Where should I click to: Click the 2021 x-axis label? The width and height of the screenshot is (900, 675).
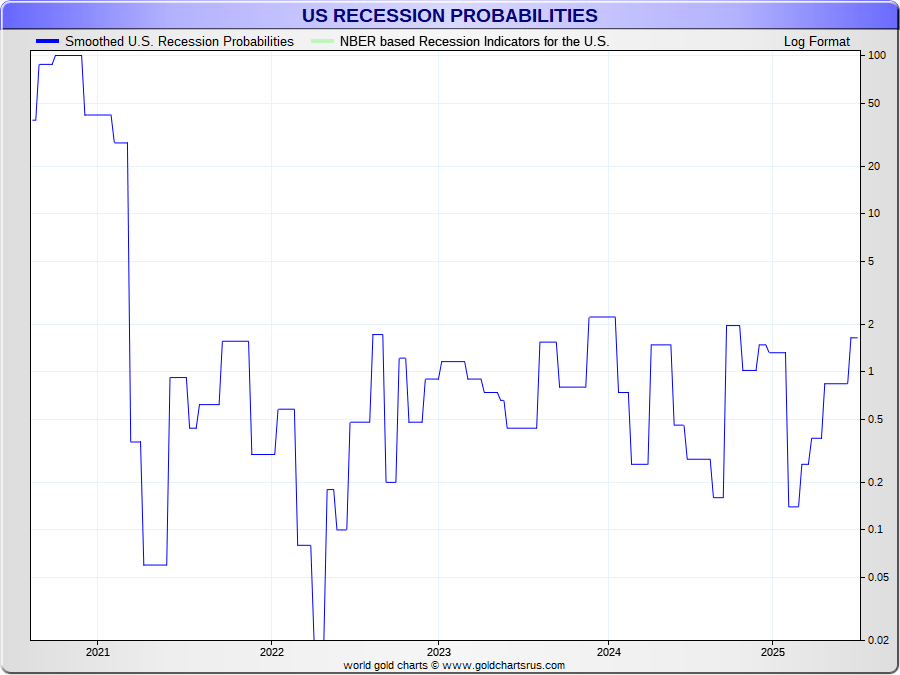[x=97, y=653]
